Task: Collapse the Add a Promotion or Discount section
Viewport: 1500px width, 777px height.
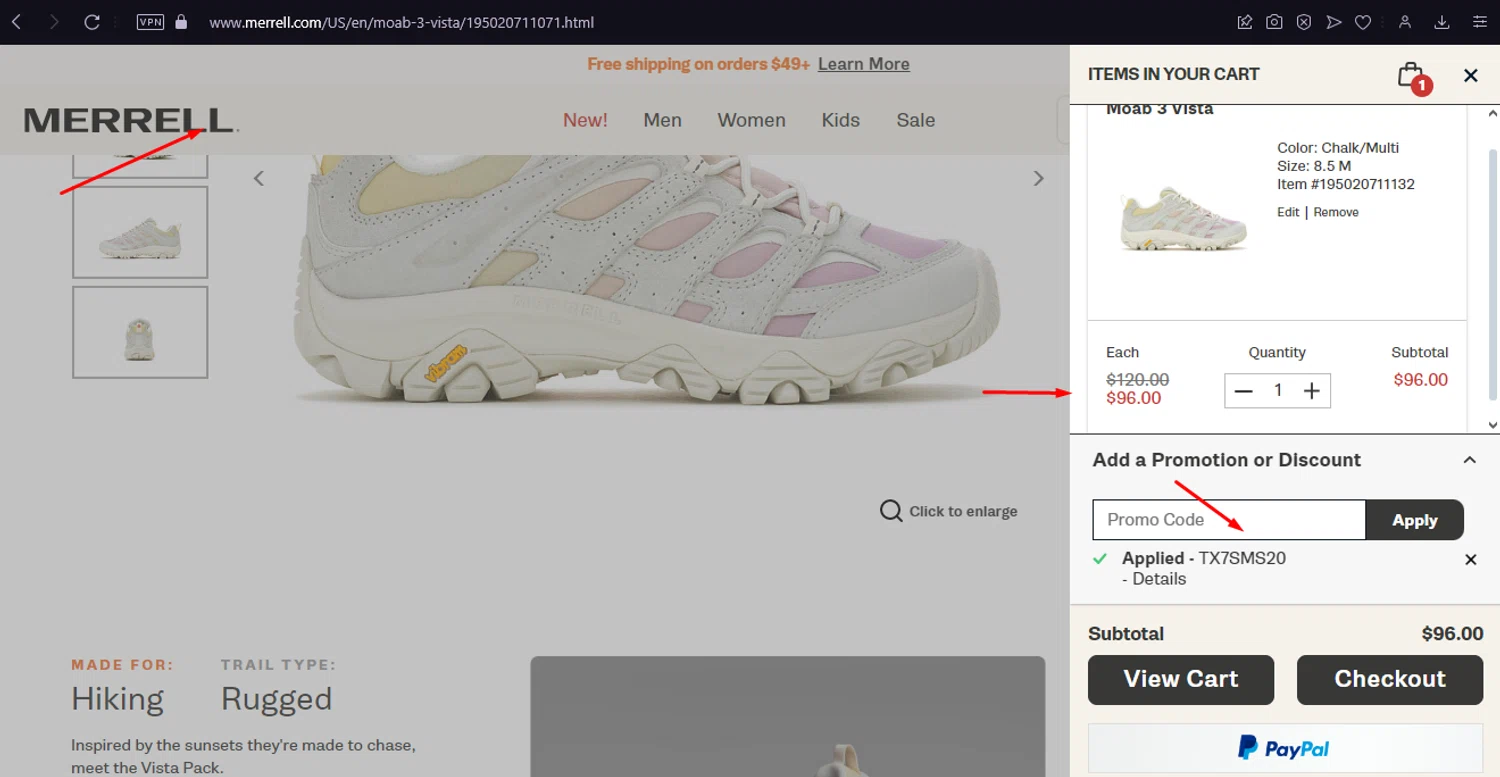Action: click(x=1469, y=460)
